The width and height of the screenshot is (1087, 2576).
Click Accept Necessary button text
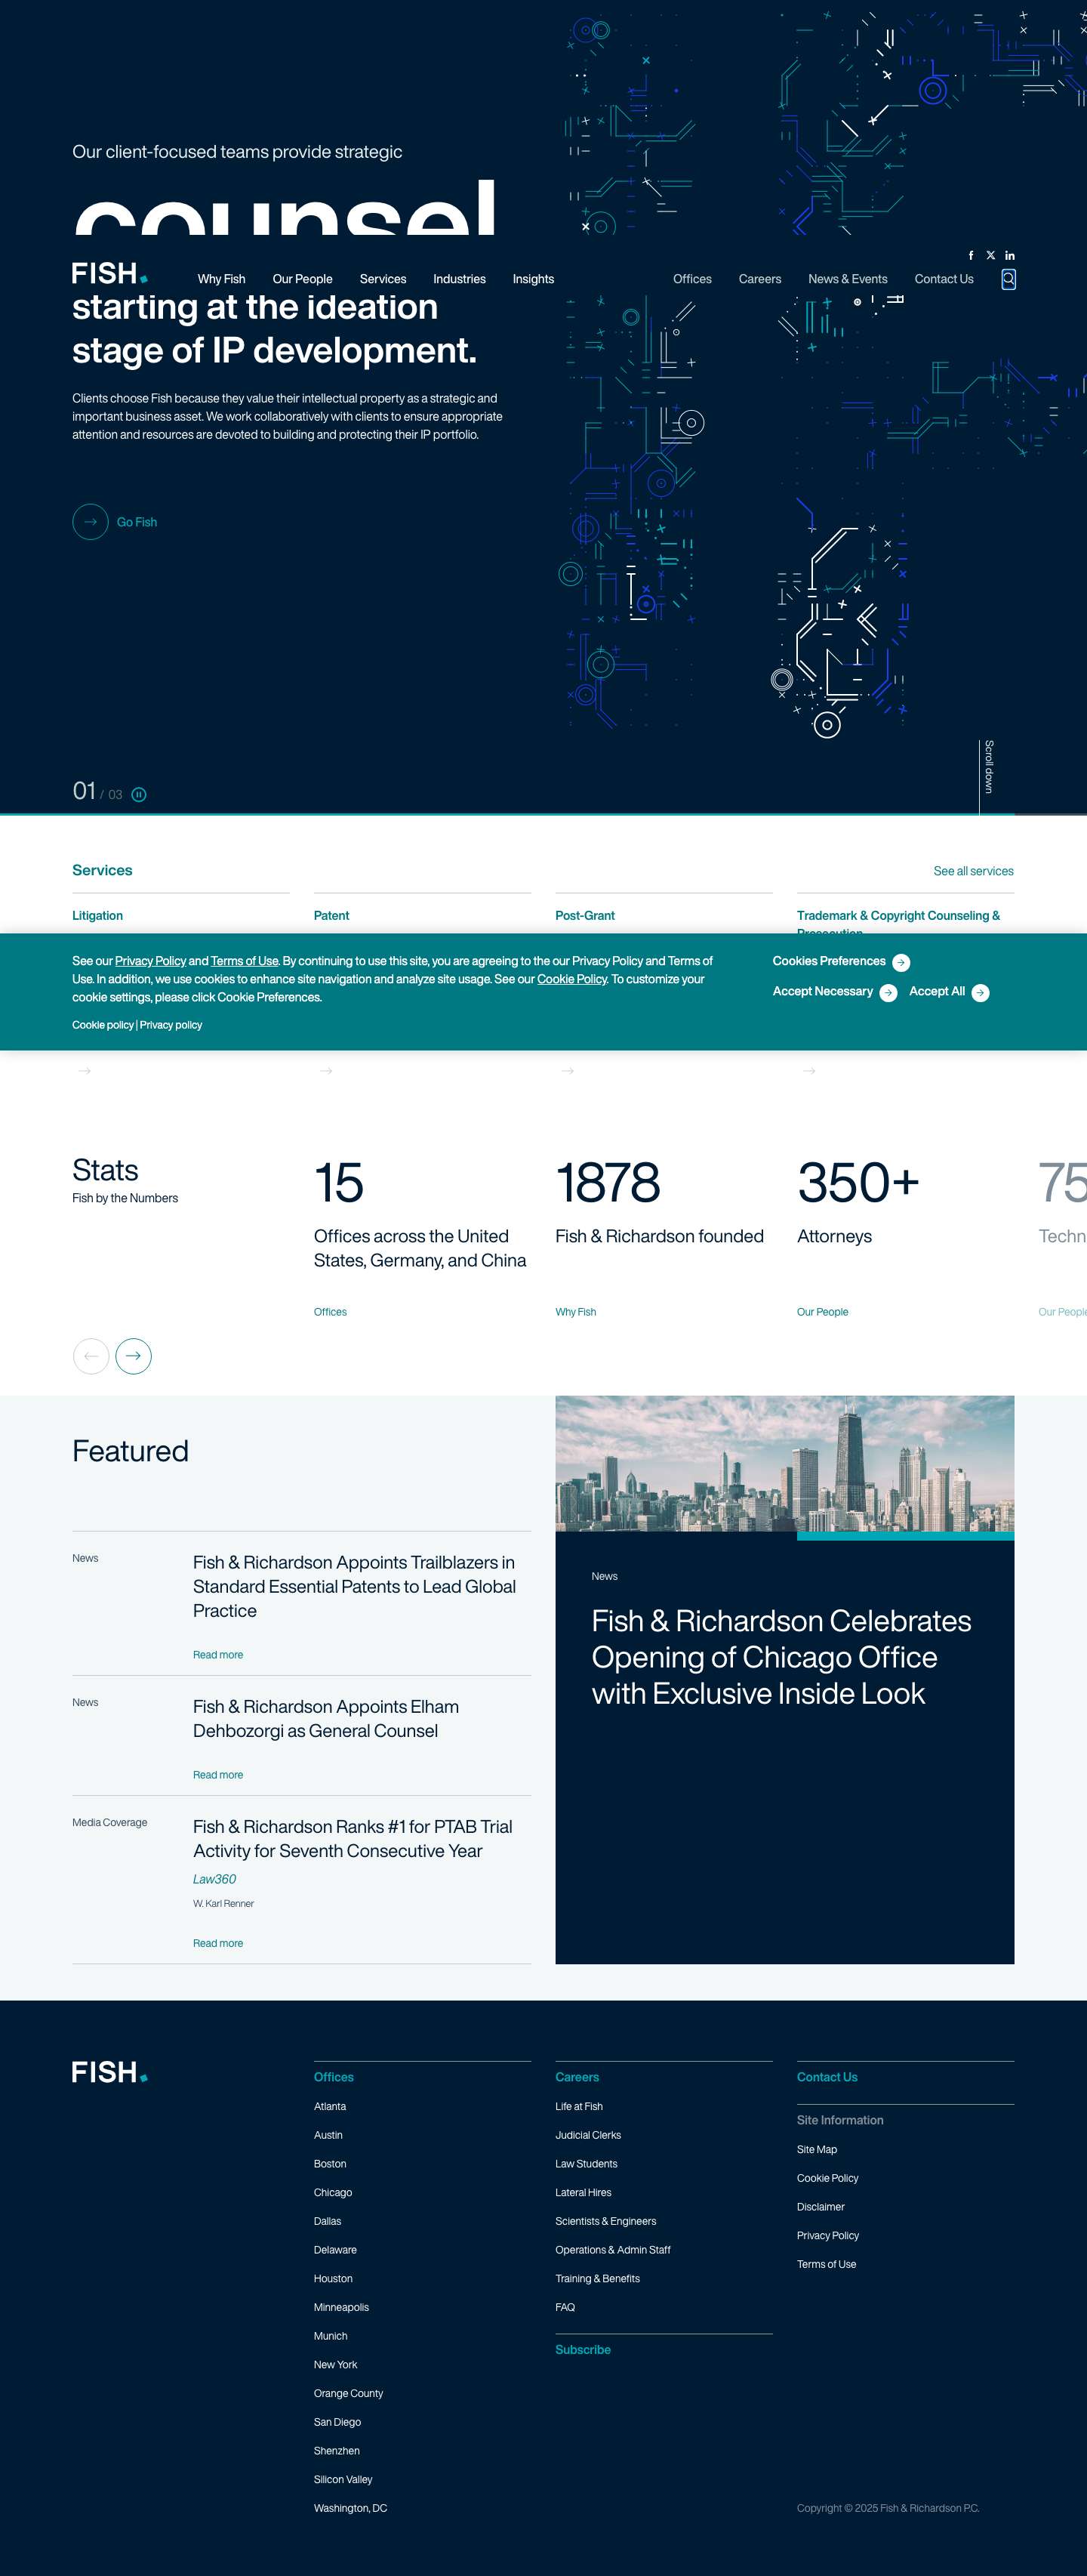[x=823, y=991]
